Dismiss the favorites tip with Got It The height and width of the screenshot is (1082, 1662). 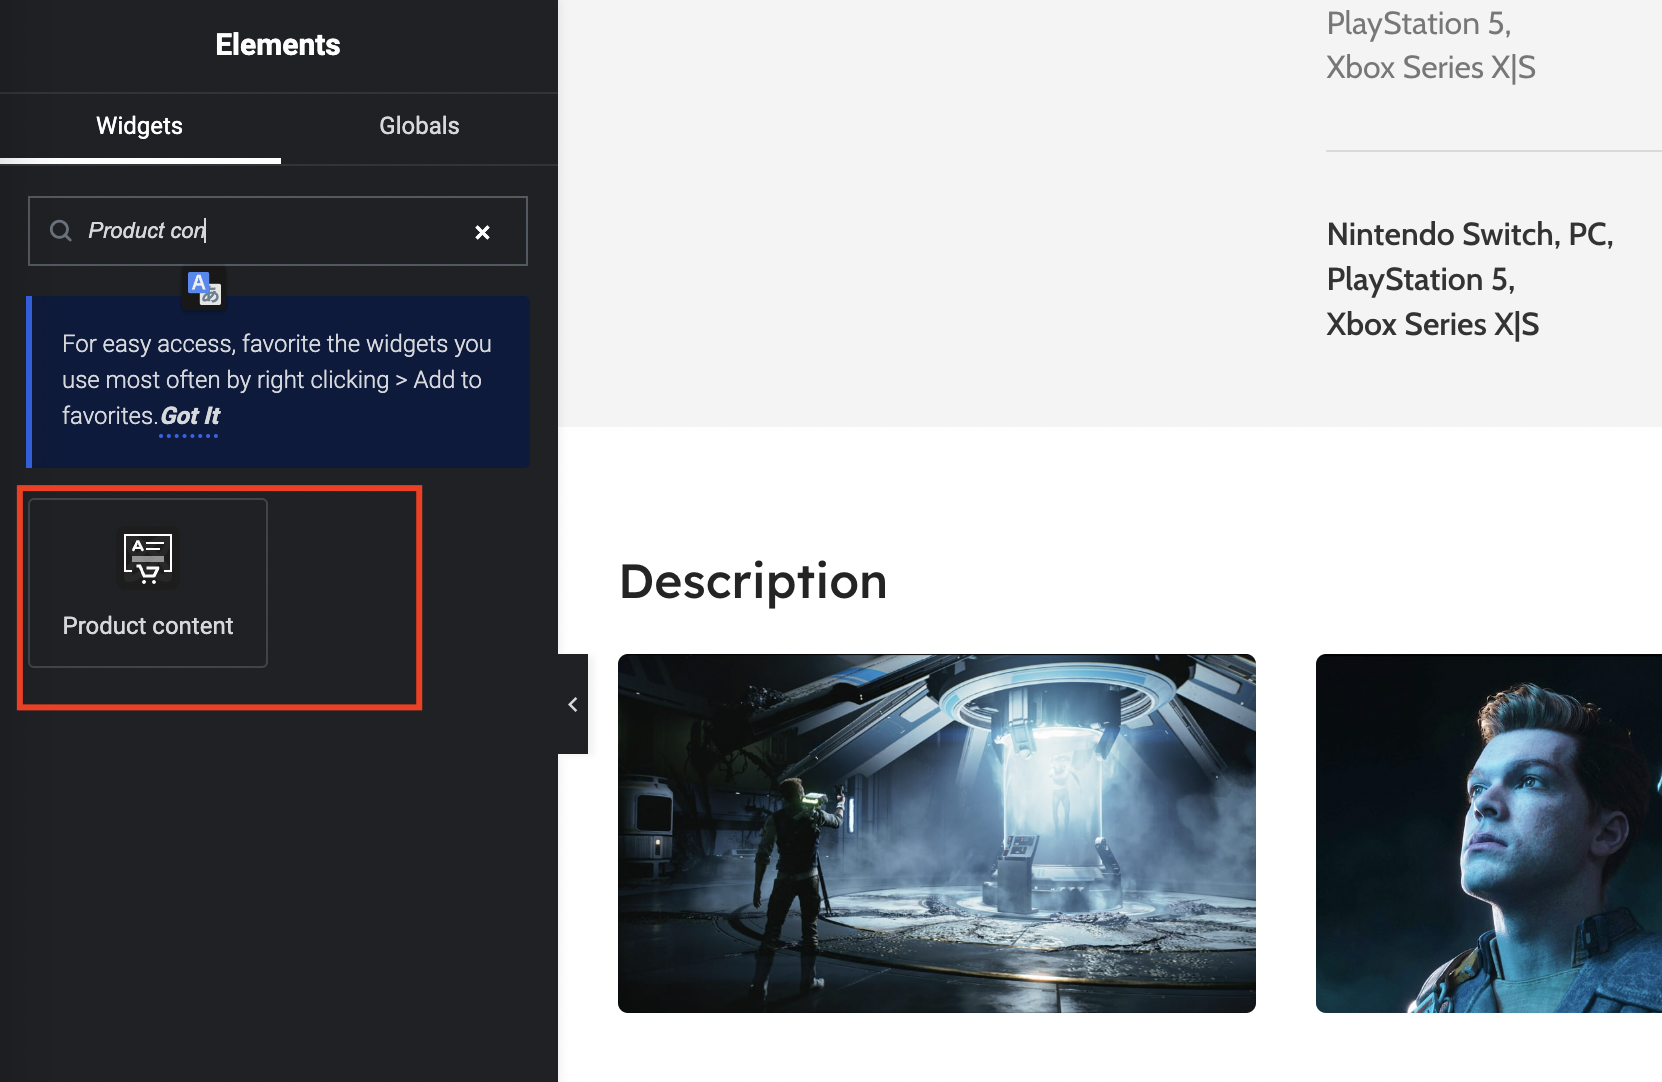[190, 416]
